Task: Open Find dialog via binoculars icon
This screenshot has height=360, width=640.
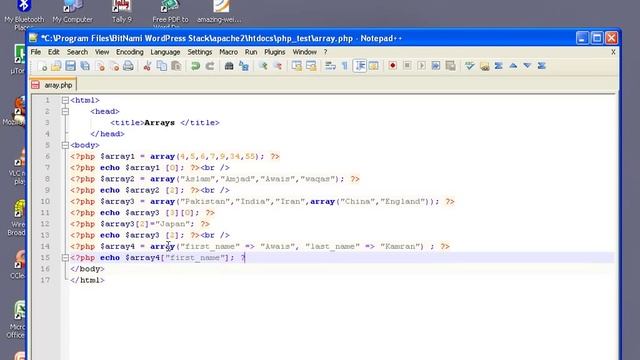Action: tap(229, 66)
